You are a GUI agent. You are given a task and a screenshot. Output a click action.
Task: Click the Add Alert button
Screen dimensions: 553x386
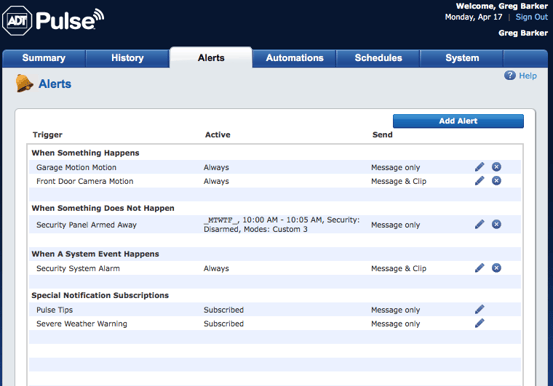[458, 121]
